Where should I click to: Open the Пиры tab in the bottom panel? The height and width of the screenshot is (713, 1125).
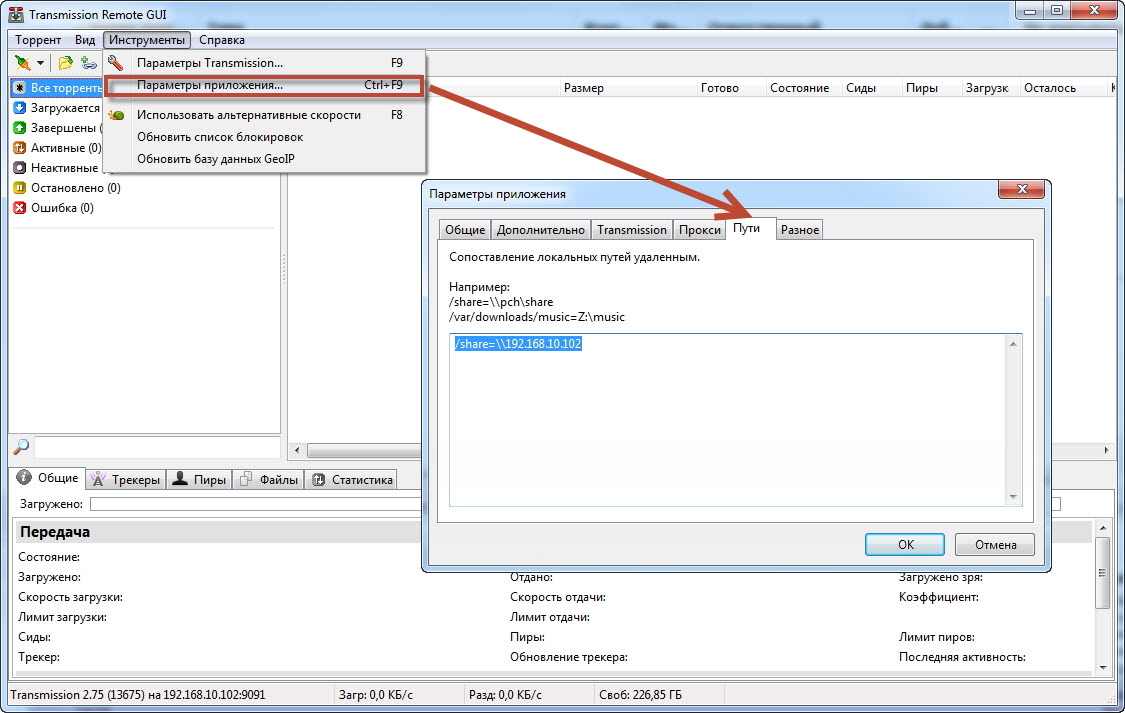pyautogui.click(x=199, y=480)
